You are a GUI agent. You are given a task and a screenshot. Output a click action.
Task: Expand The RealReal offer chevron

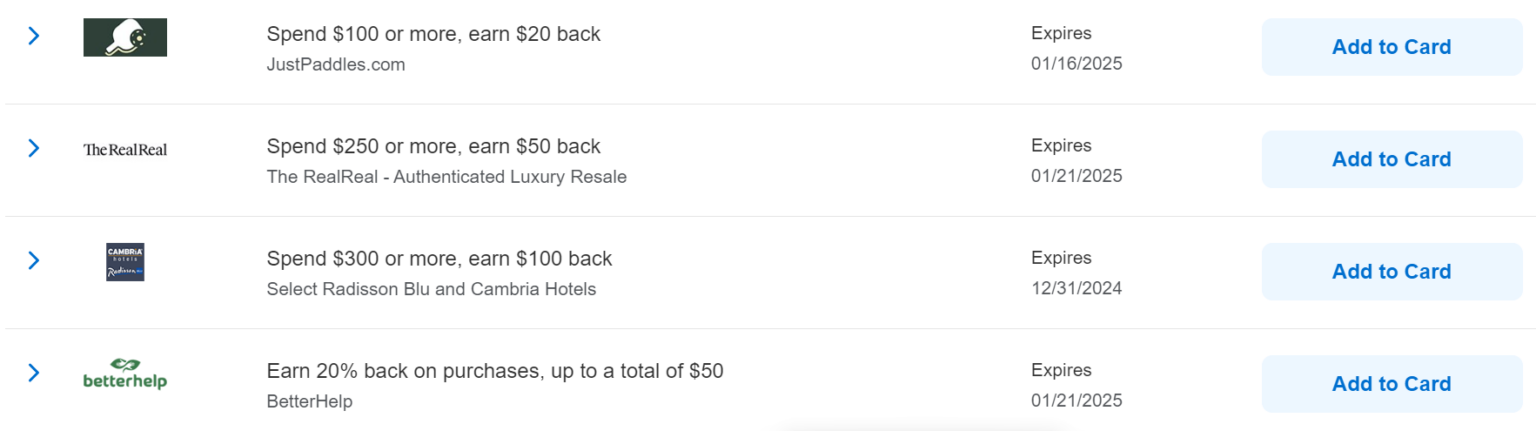click(34, 148)
